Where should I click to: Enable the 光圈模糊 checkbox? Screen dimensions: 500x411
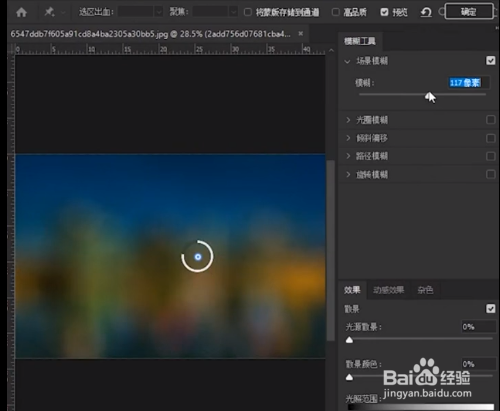[x=490, y=119]
